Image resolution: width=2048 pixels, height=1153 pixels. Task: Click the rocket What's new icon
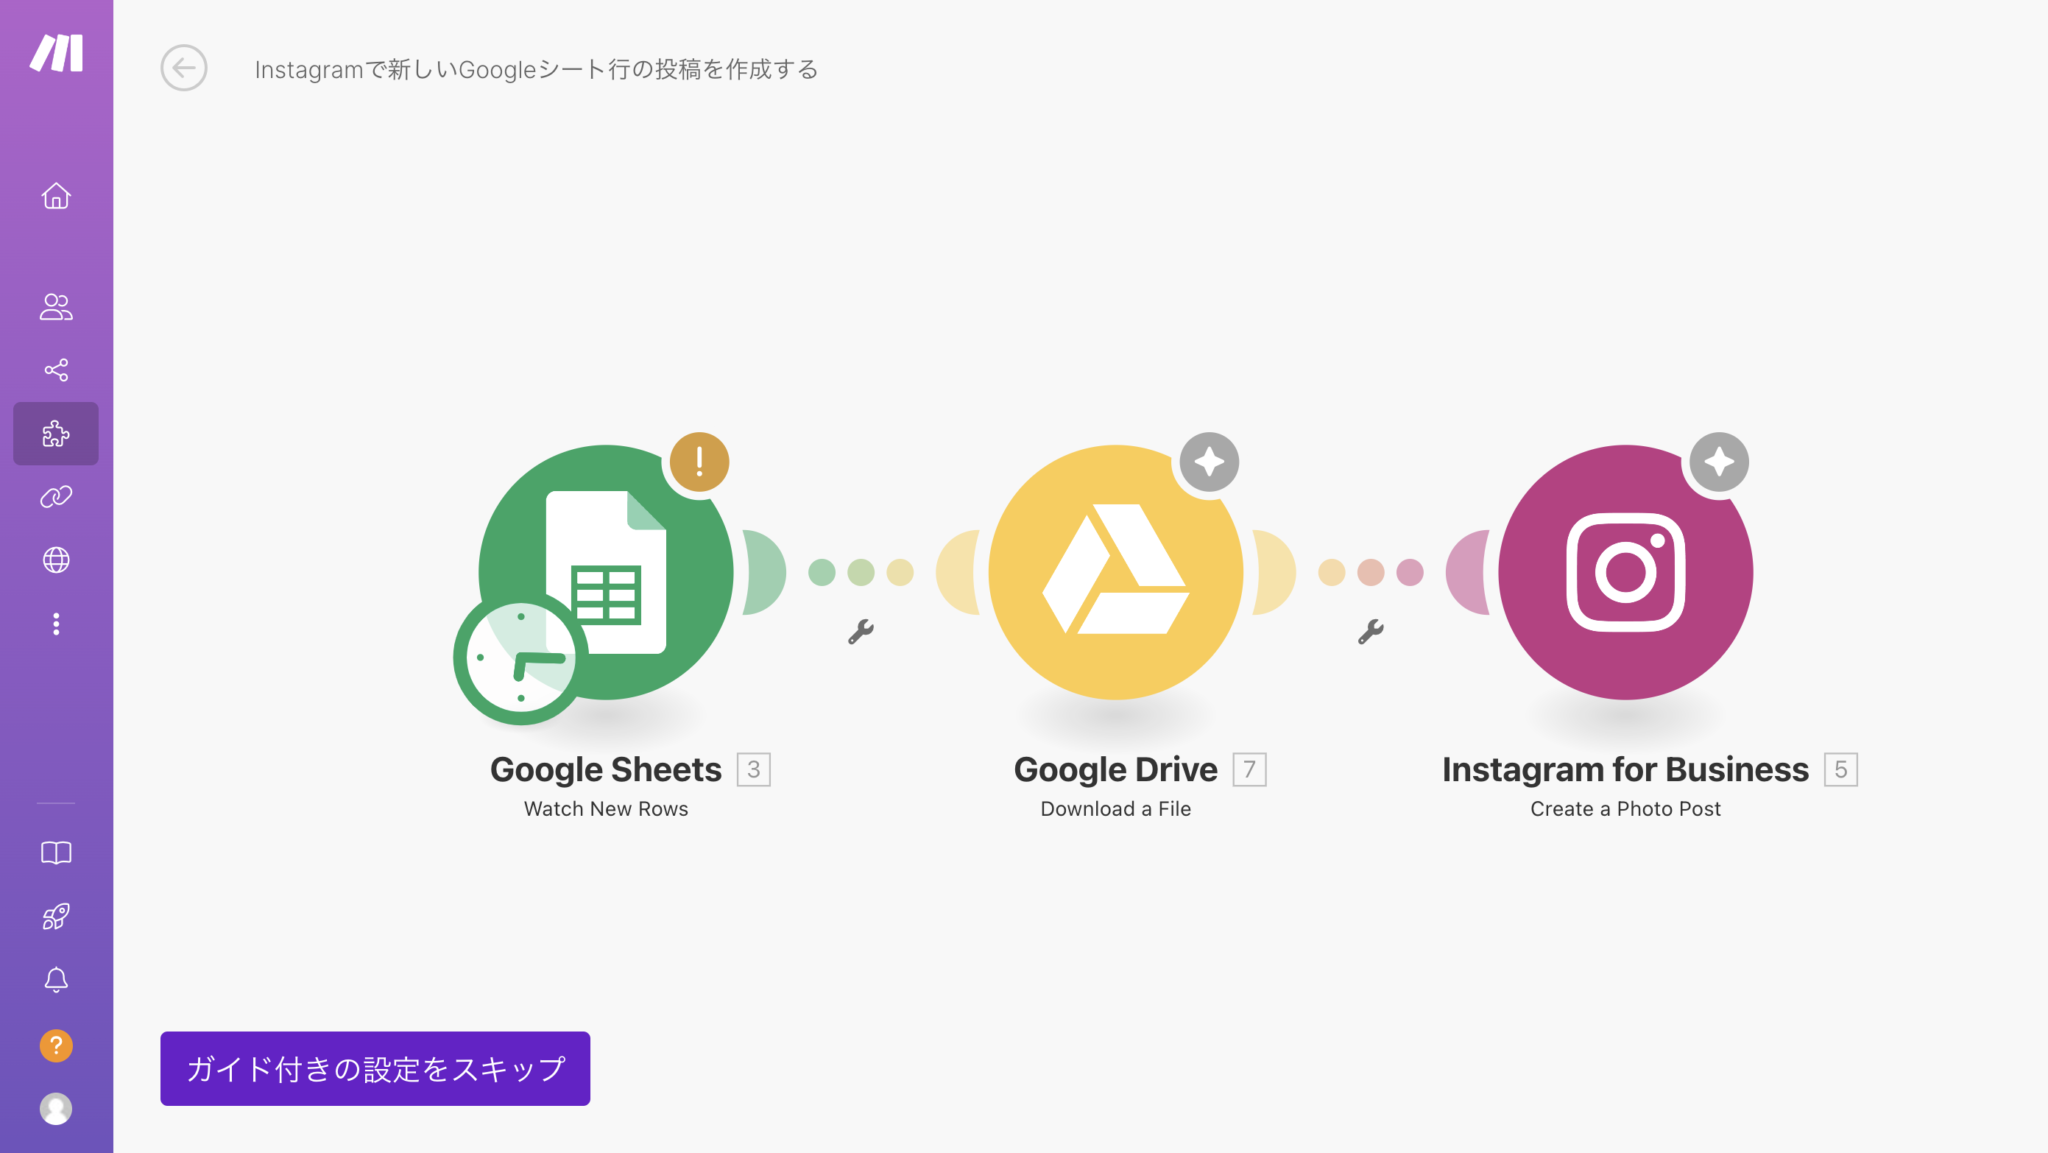[x=56, y=917]
